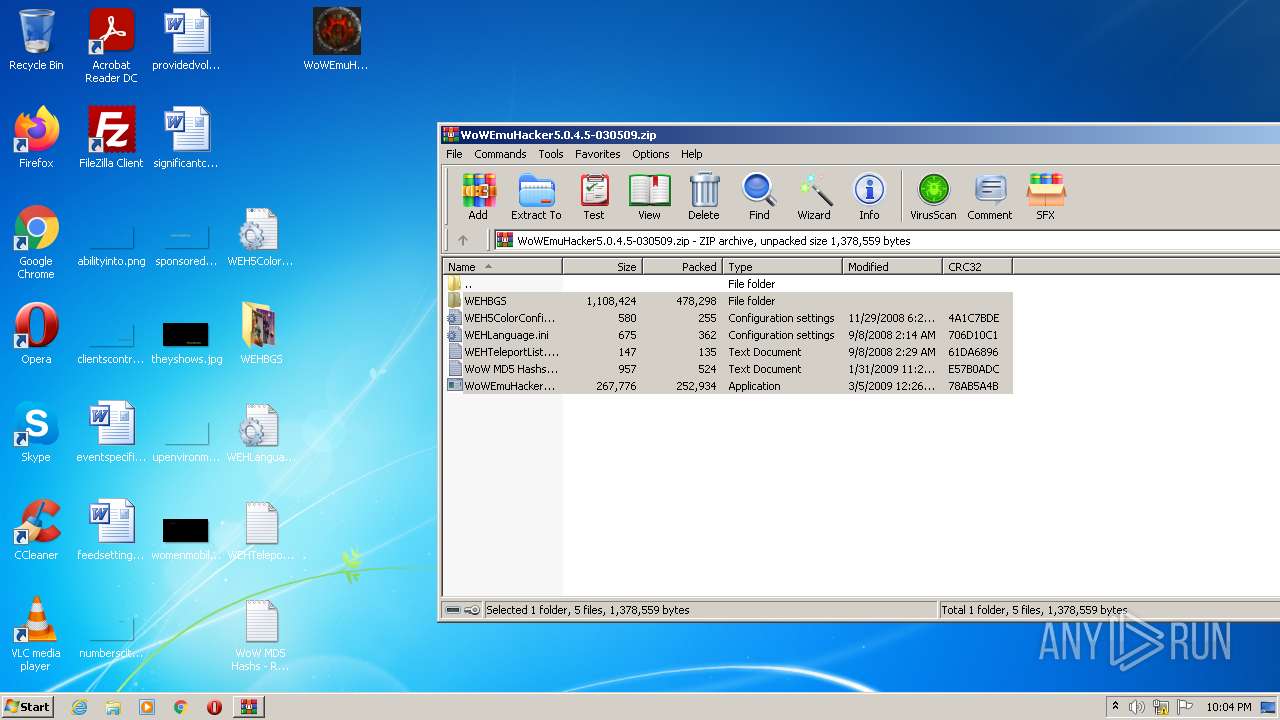Select the Opera desktop shortcut
This screenshot has width=1280, height=720.
click(36, 334)
